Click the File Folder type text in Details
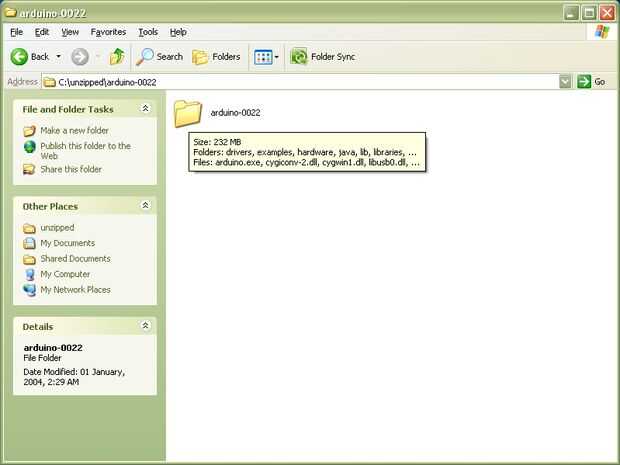This screenshot has height=465, width=620. 42,358
